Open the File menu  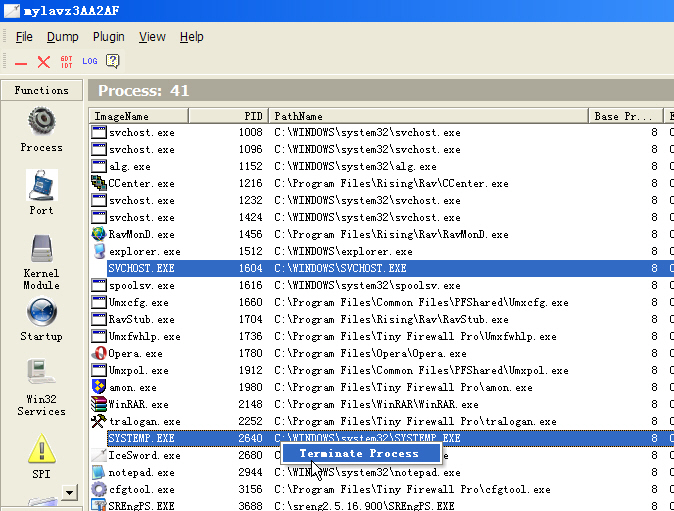(24, 37)
